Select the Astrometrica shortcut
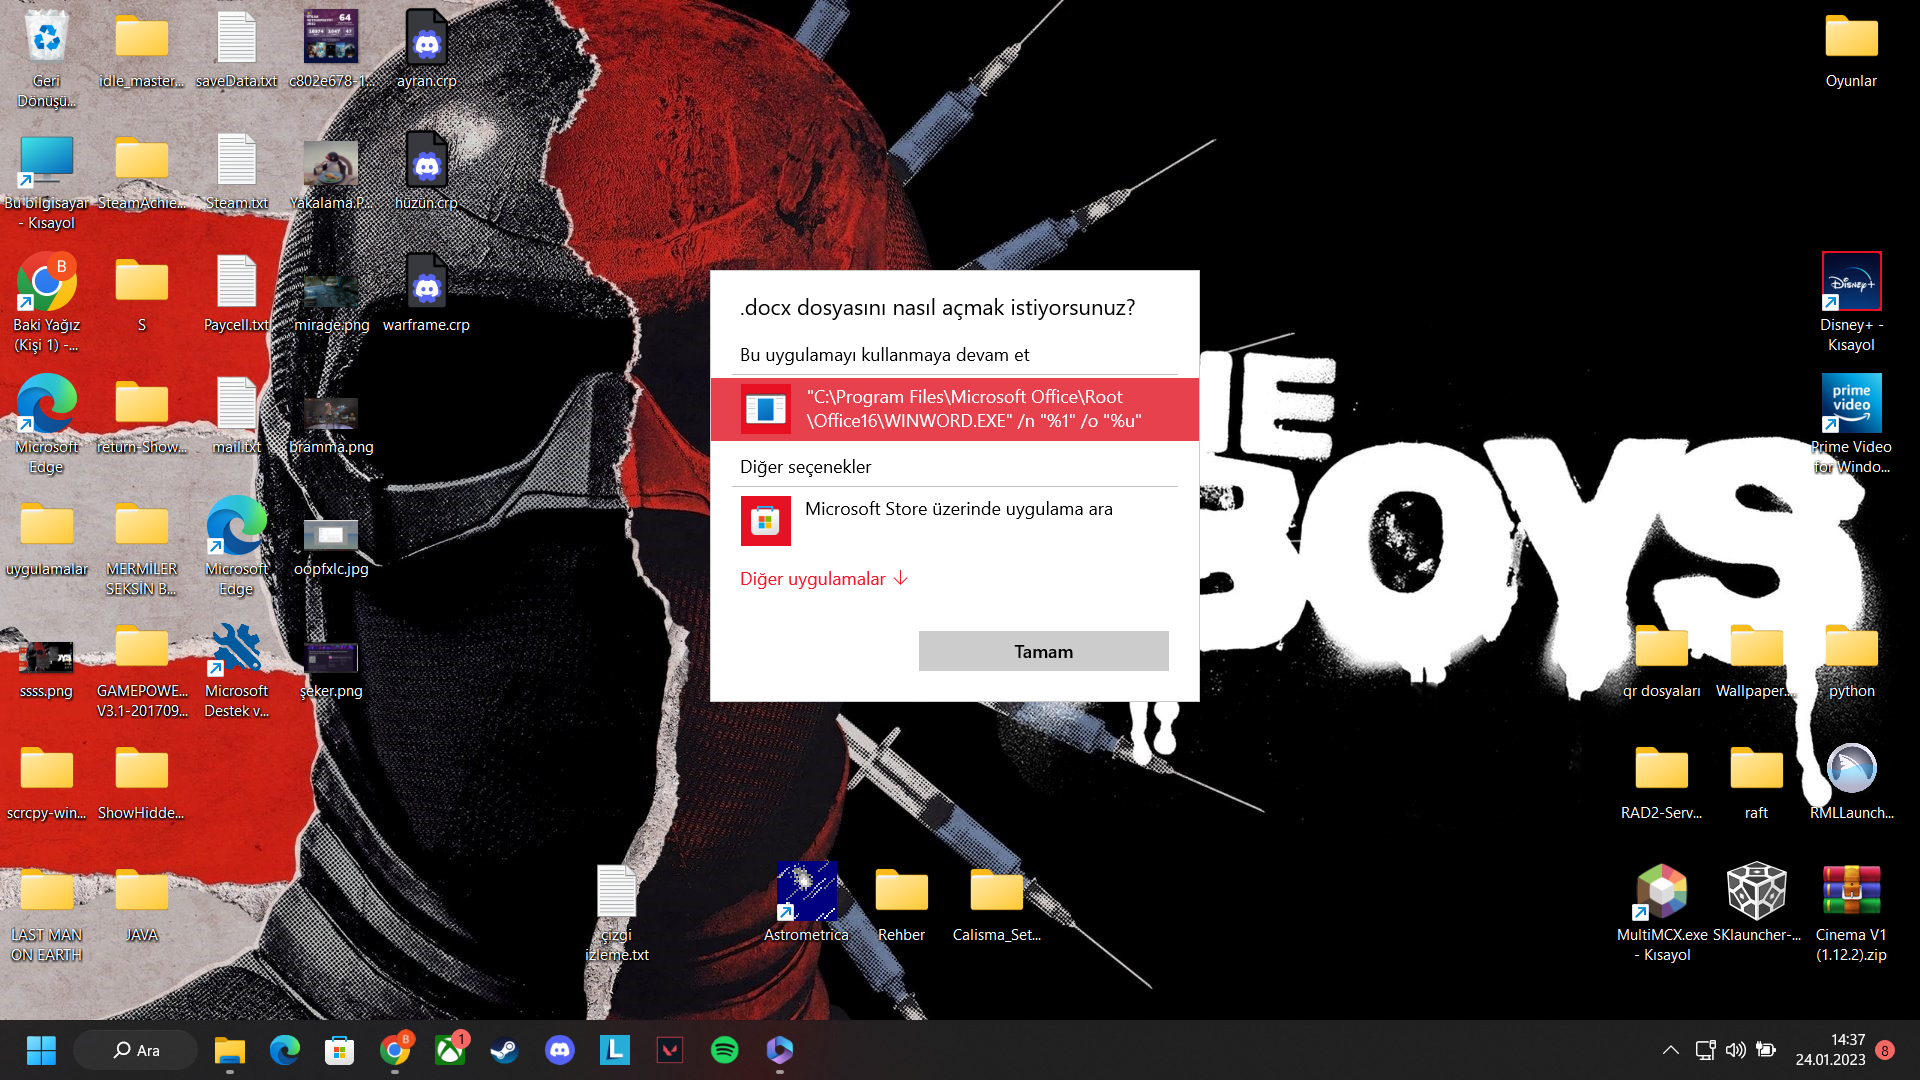This screenshot has width=1920, height=1080. point(806,892)
